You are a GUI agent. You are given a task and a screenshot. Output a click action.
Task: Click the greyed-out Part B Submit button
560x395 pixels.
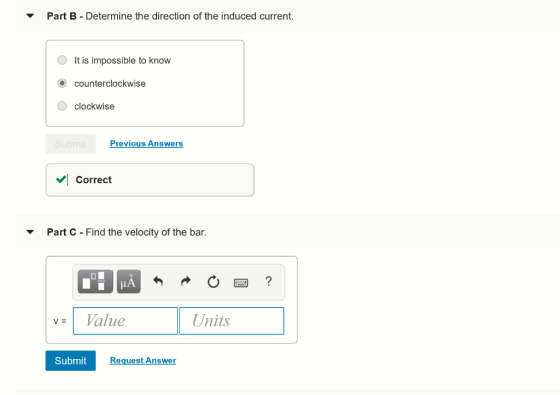(70, 144)
